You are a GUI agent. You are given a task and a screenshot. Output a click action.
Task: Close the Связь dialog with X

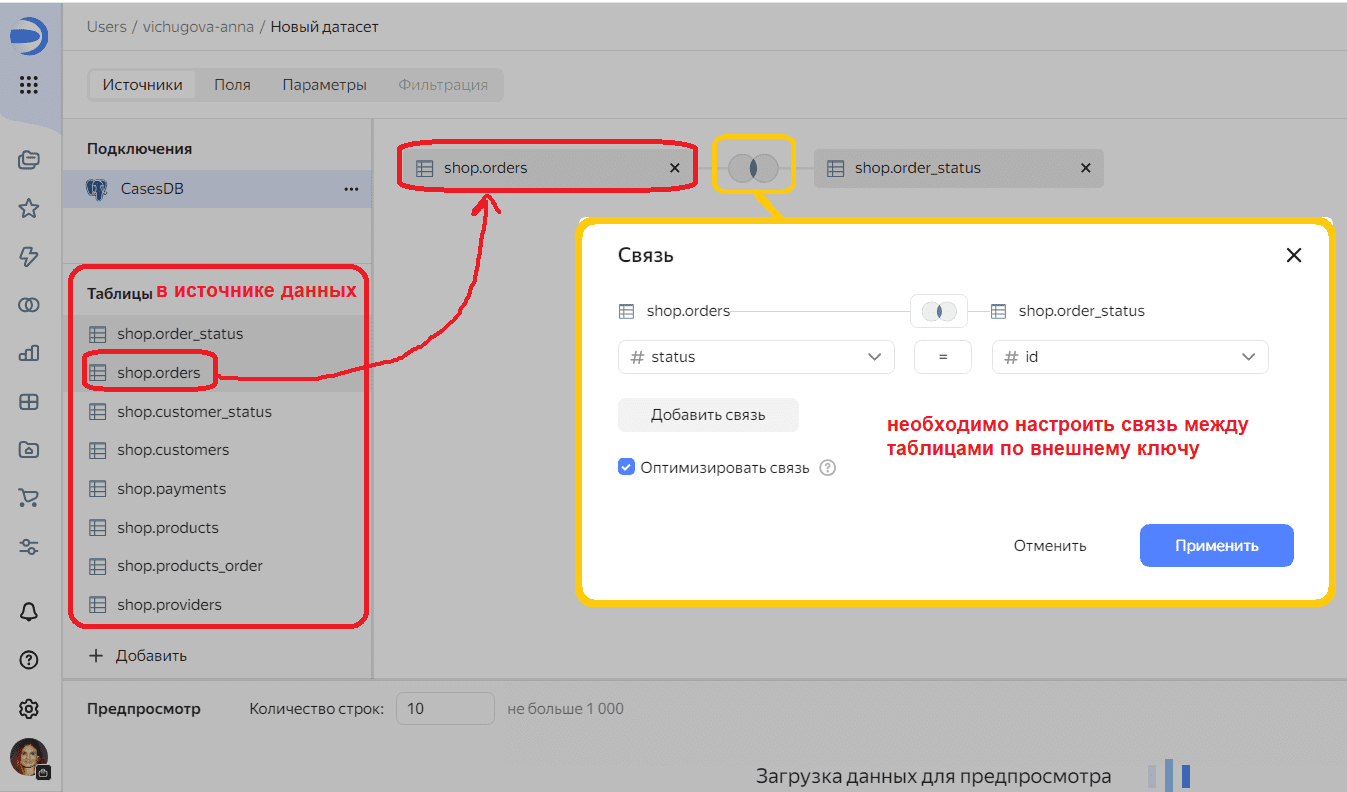[1294, 255]
